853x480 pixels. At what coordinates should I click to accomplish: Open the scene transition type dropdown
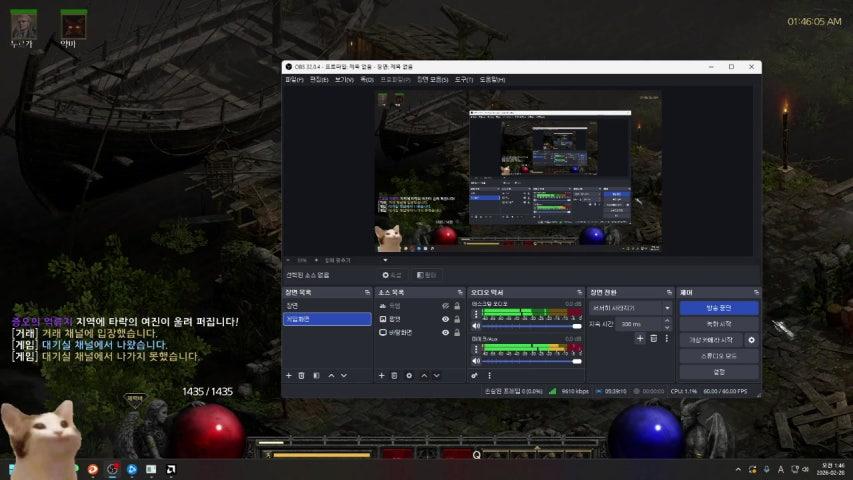(x=630, y=308)
